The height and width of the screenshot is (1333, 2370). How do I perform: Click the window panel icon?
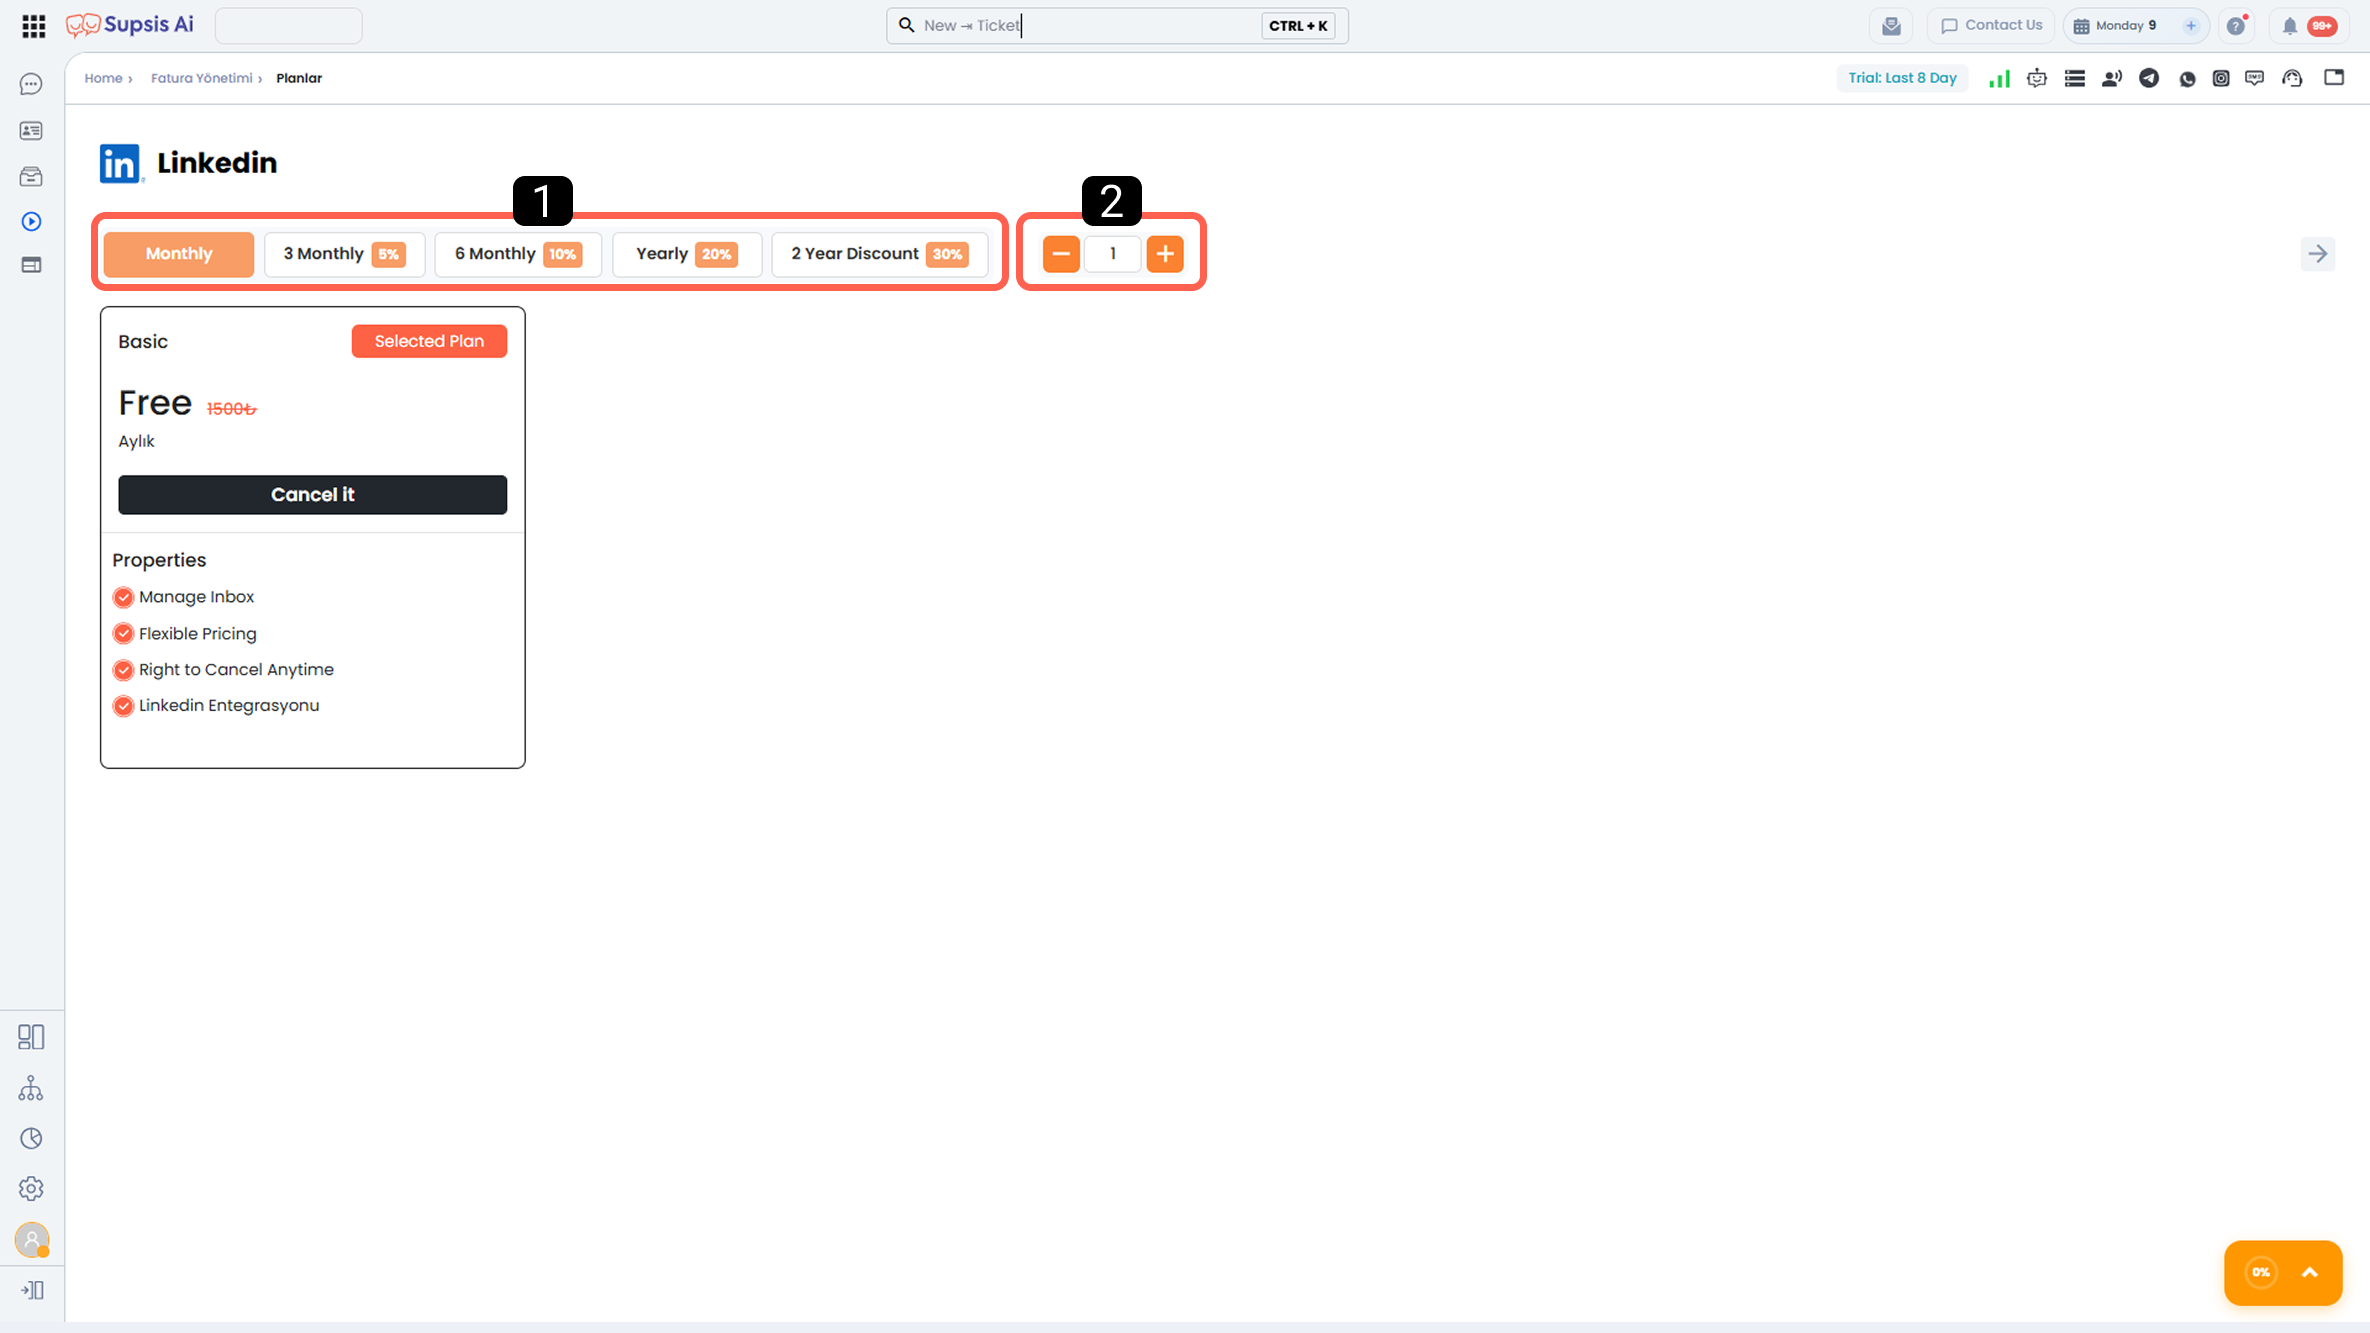2334,77
